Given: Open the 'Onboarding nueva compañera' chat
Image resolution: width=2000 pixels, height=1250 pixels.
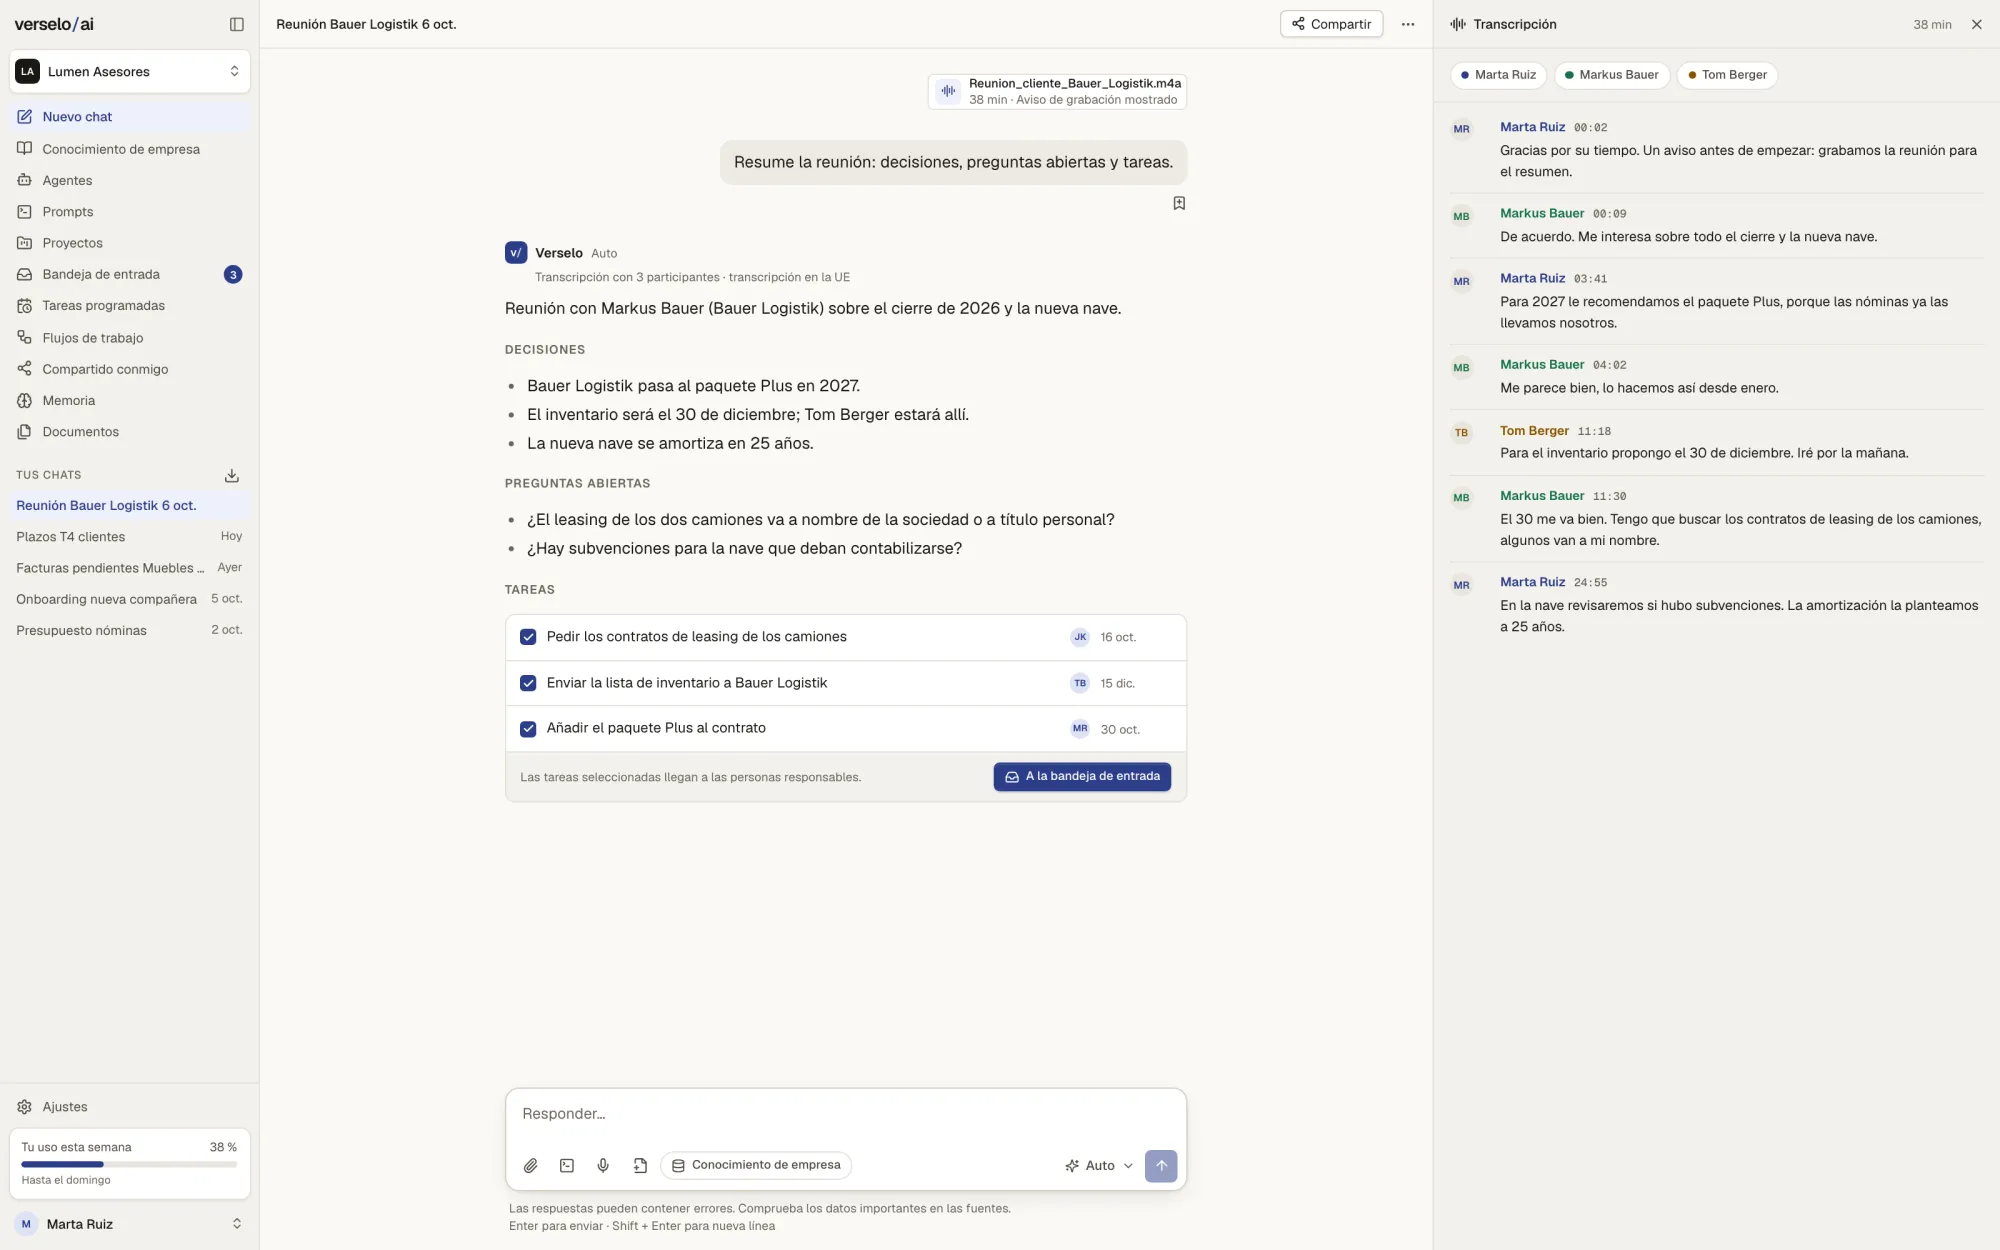Looking at the screenshot, I should click(130, 599).
